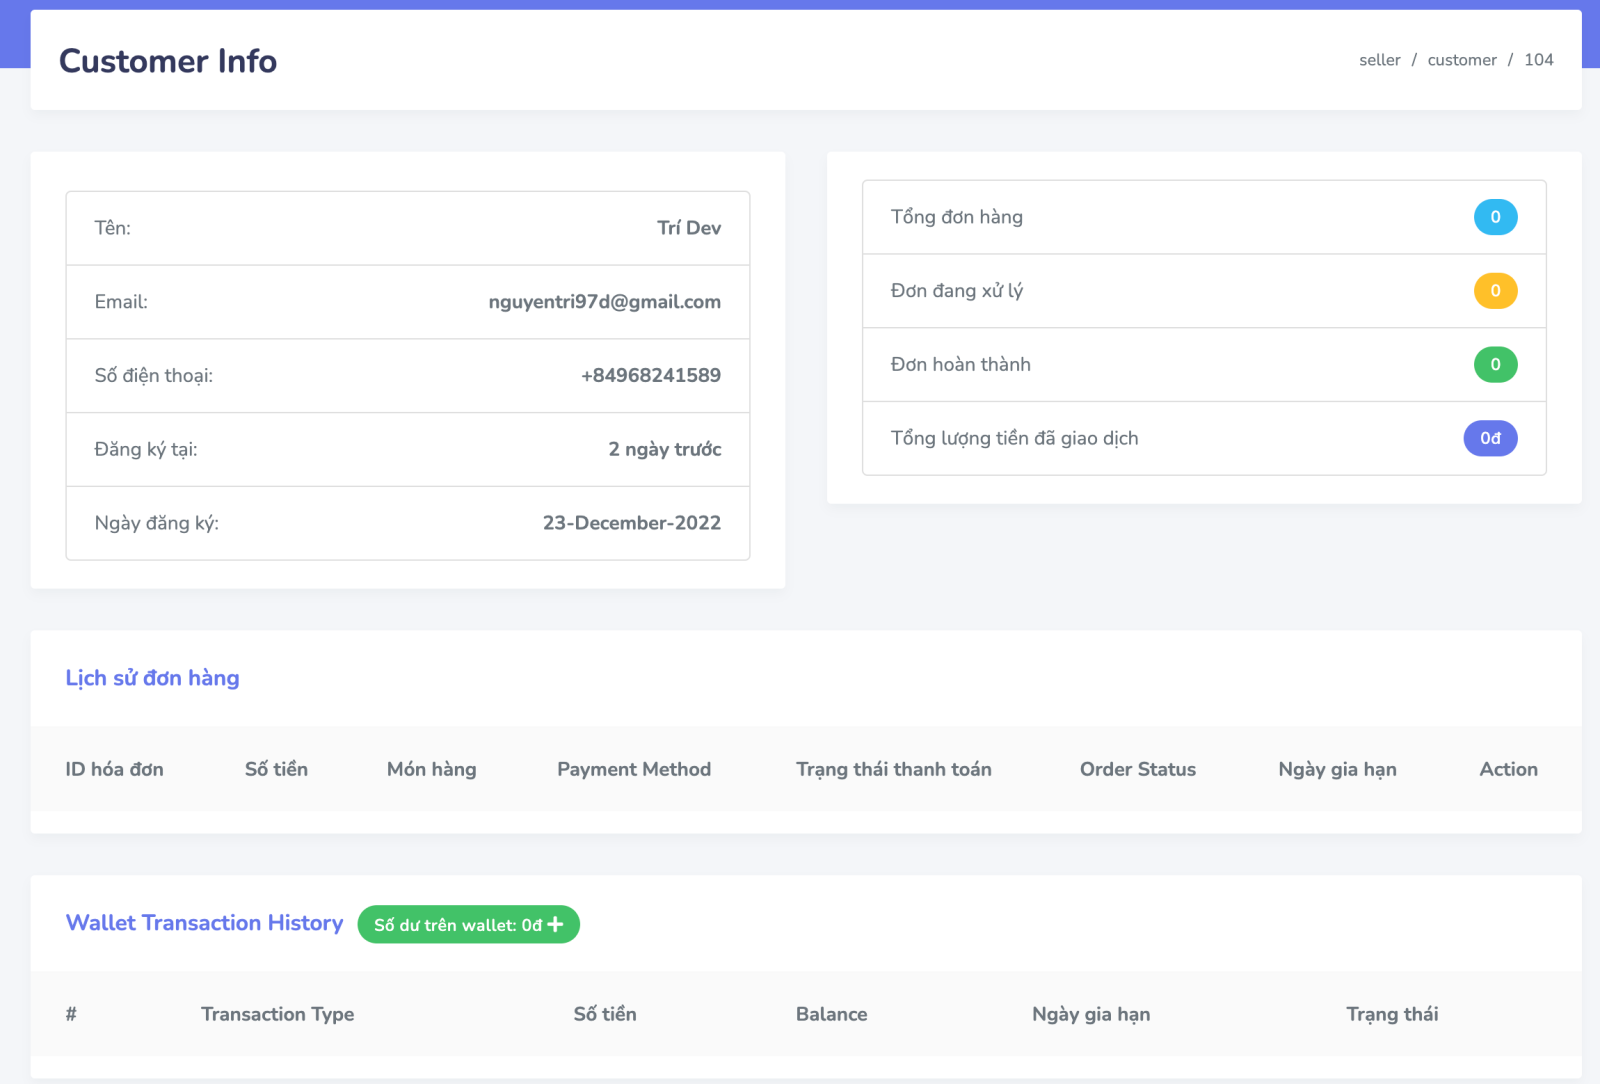
Task: Click the green Đơn hoàn thành badge
Action: click(x=1495, y=365)
